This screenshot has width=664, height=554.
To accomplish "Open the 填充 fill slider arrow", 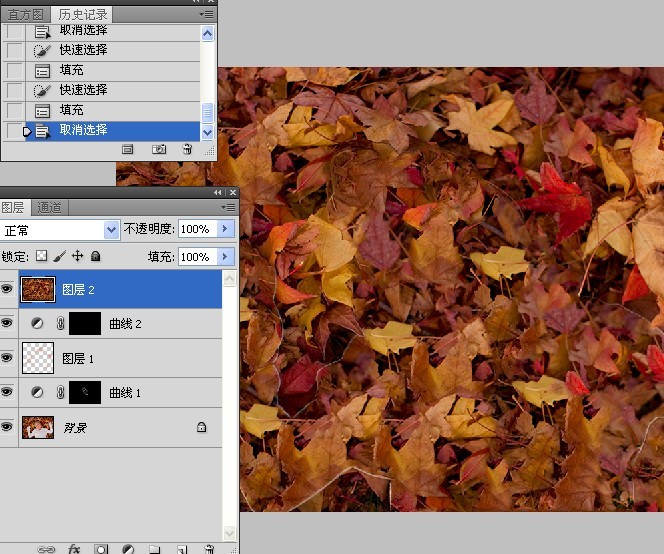I will (x=225, y=257).
